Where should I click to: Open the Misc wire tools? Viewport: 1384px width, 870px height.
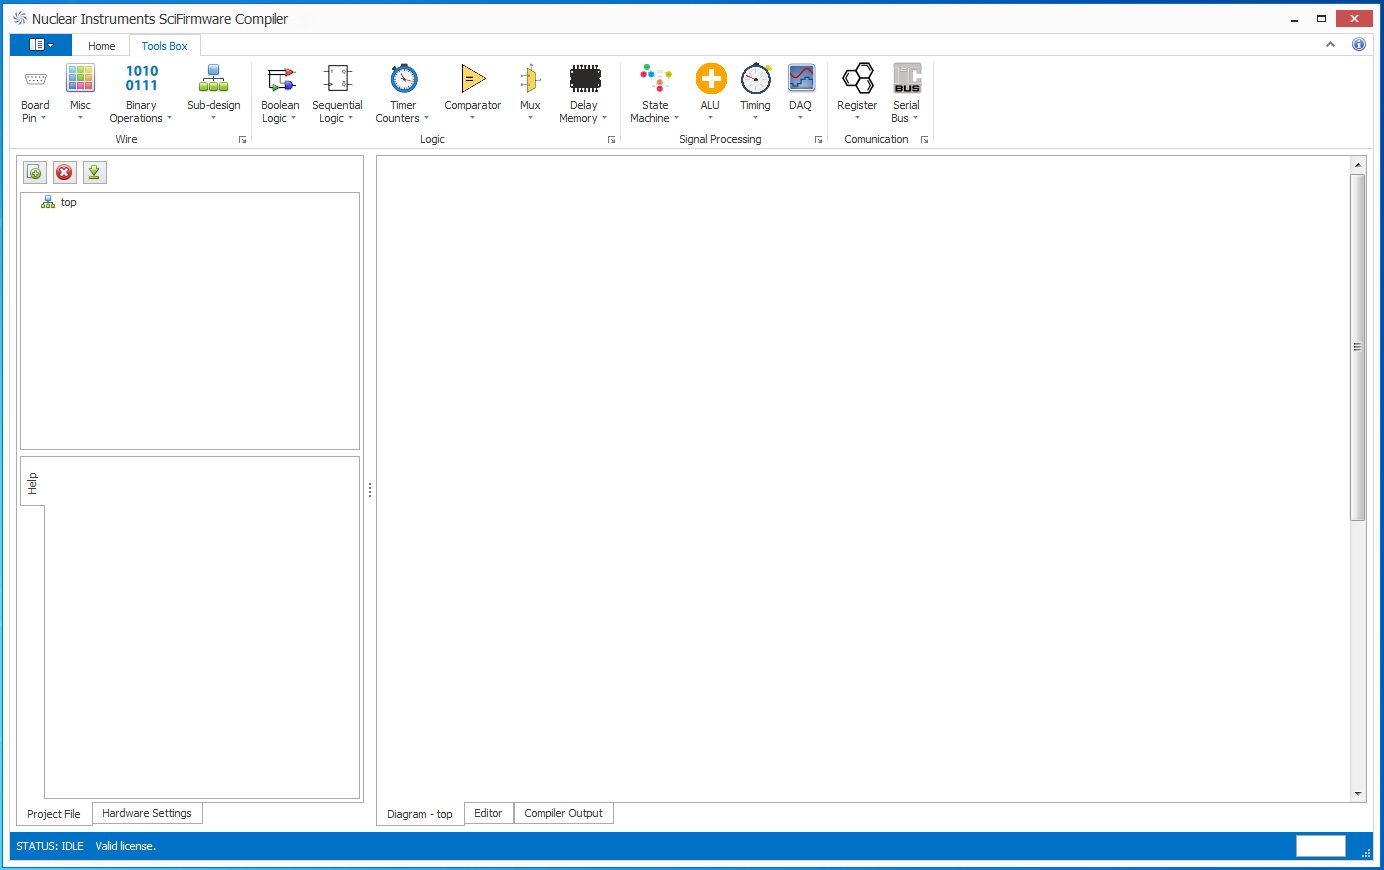click(80, 94)
